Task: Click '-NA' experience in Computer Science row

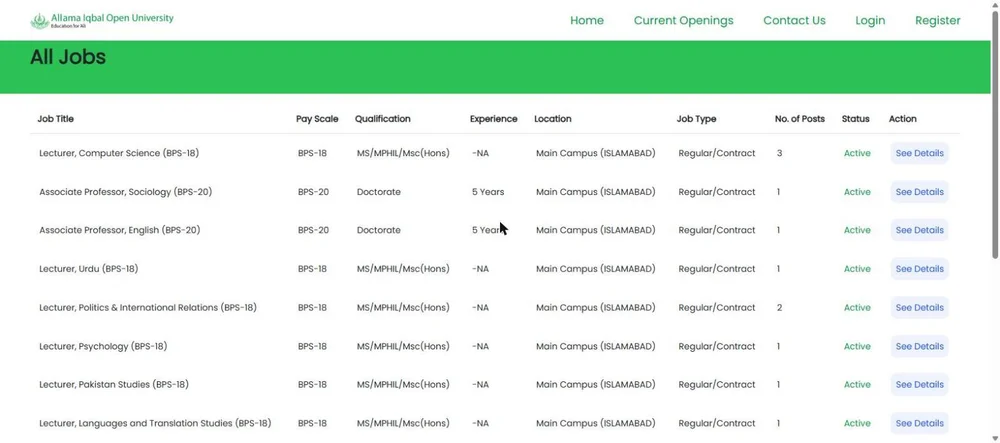Action: (480, 153)
